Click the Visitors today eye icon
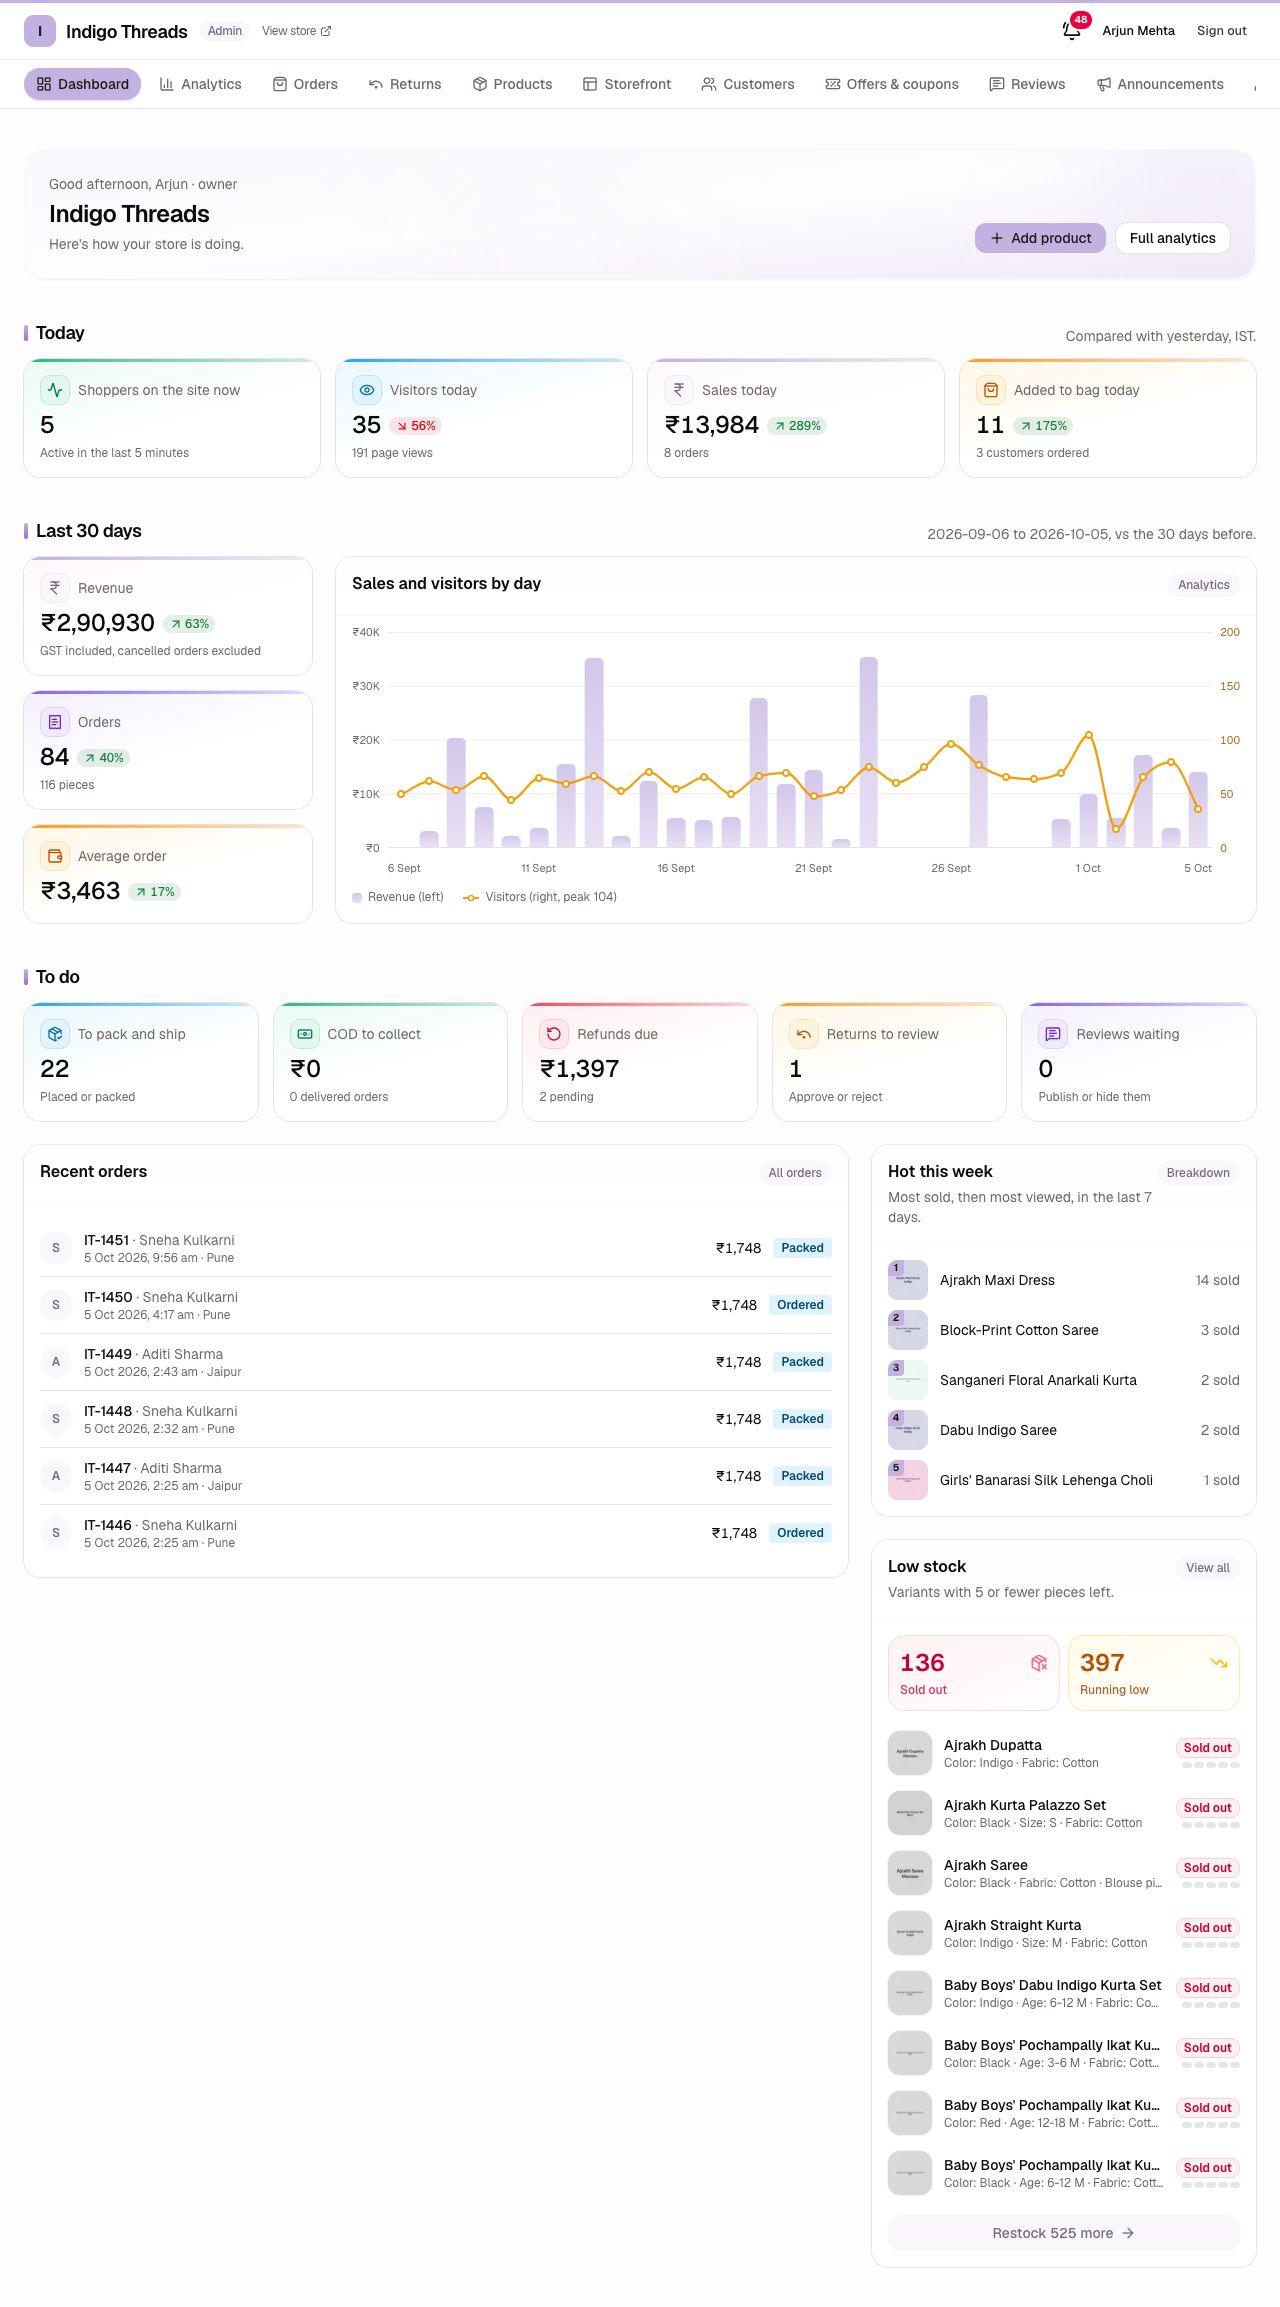The height and width of the screenshot is (2307, 1280). pos(367,390)
